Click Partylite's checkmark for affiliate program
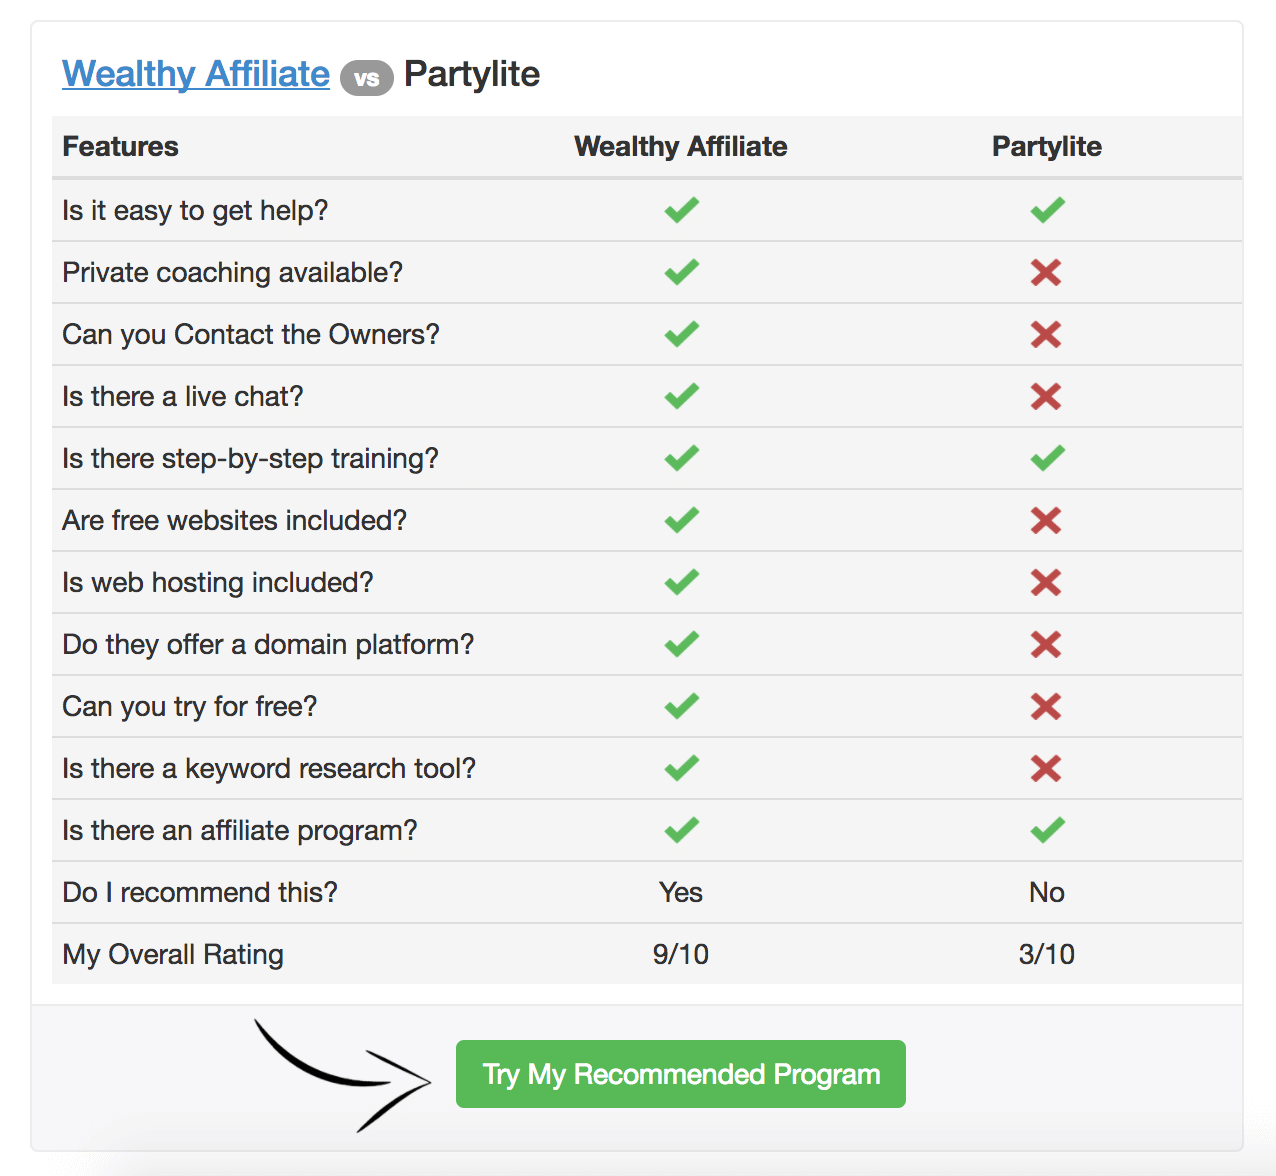The height and width of the screenshot is (1176, 1276). (x=1048, y=830)
